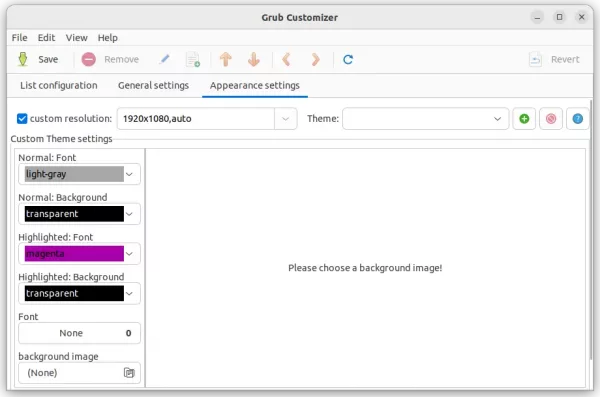Open resolution dropdown arrow
Image resolution: width=600 pixels, height=397 pixels.
[x=285, y=119]
